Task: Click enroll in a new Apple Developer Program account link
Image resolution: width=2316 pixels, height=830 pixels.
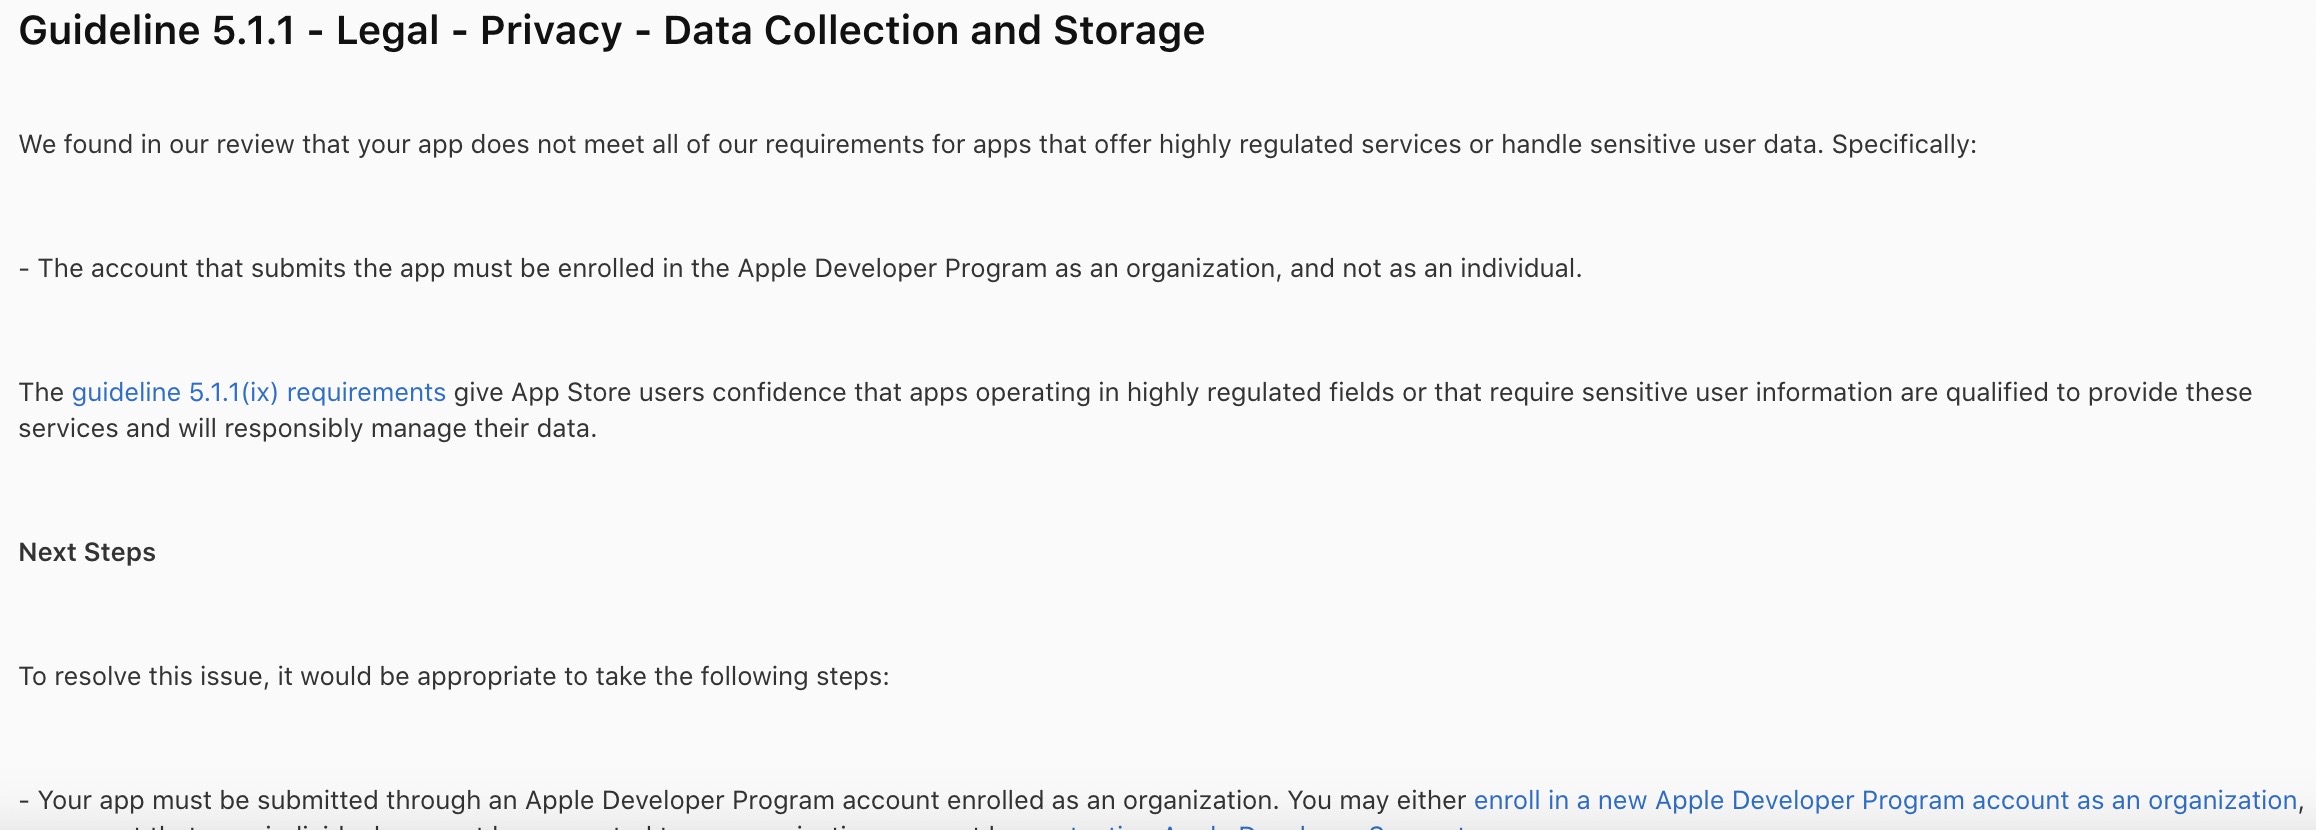Action: [x=1884, y=800]
